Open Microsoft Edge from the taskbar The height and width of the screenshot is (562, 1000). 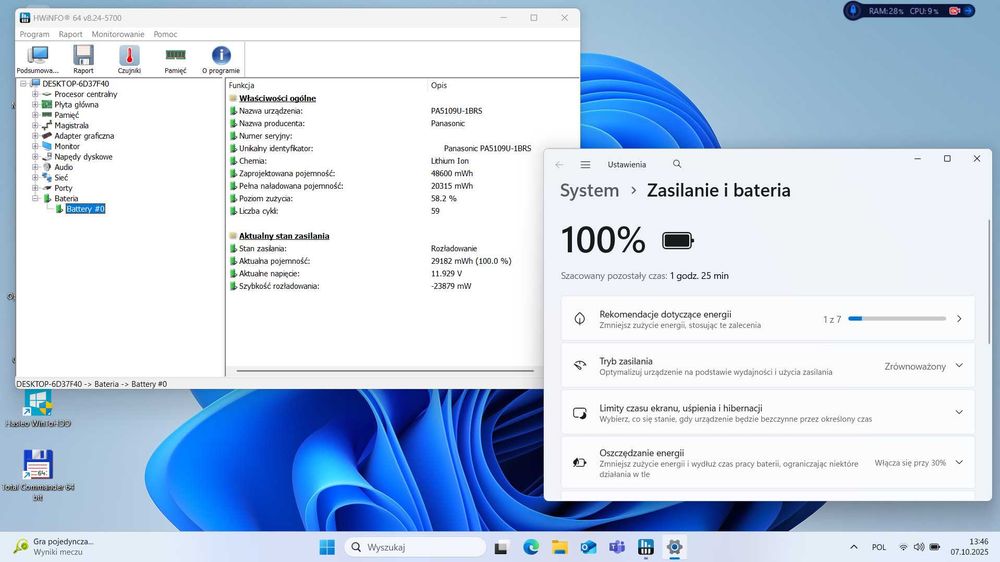[531, 547]
